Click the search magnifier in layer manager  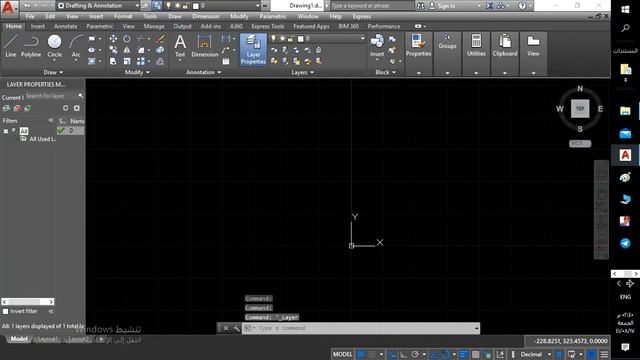coord(81,96)
